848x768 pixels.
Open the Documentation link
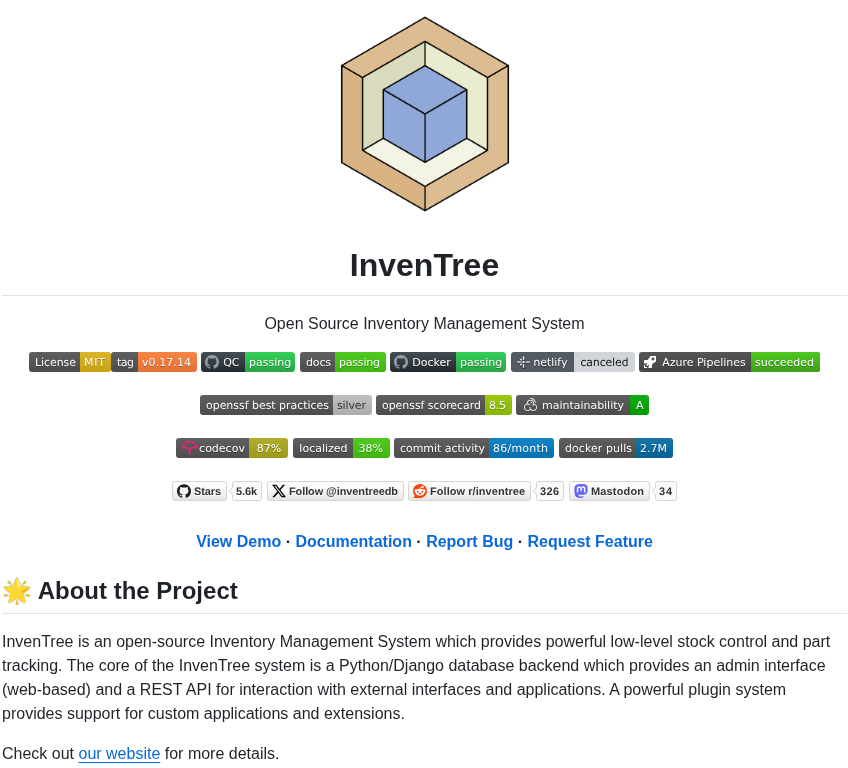point(353,541)
